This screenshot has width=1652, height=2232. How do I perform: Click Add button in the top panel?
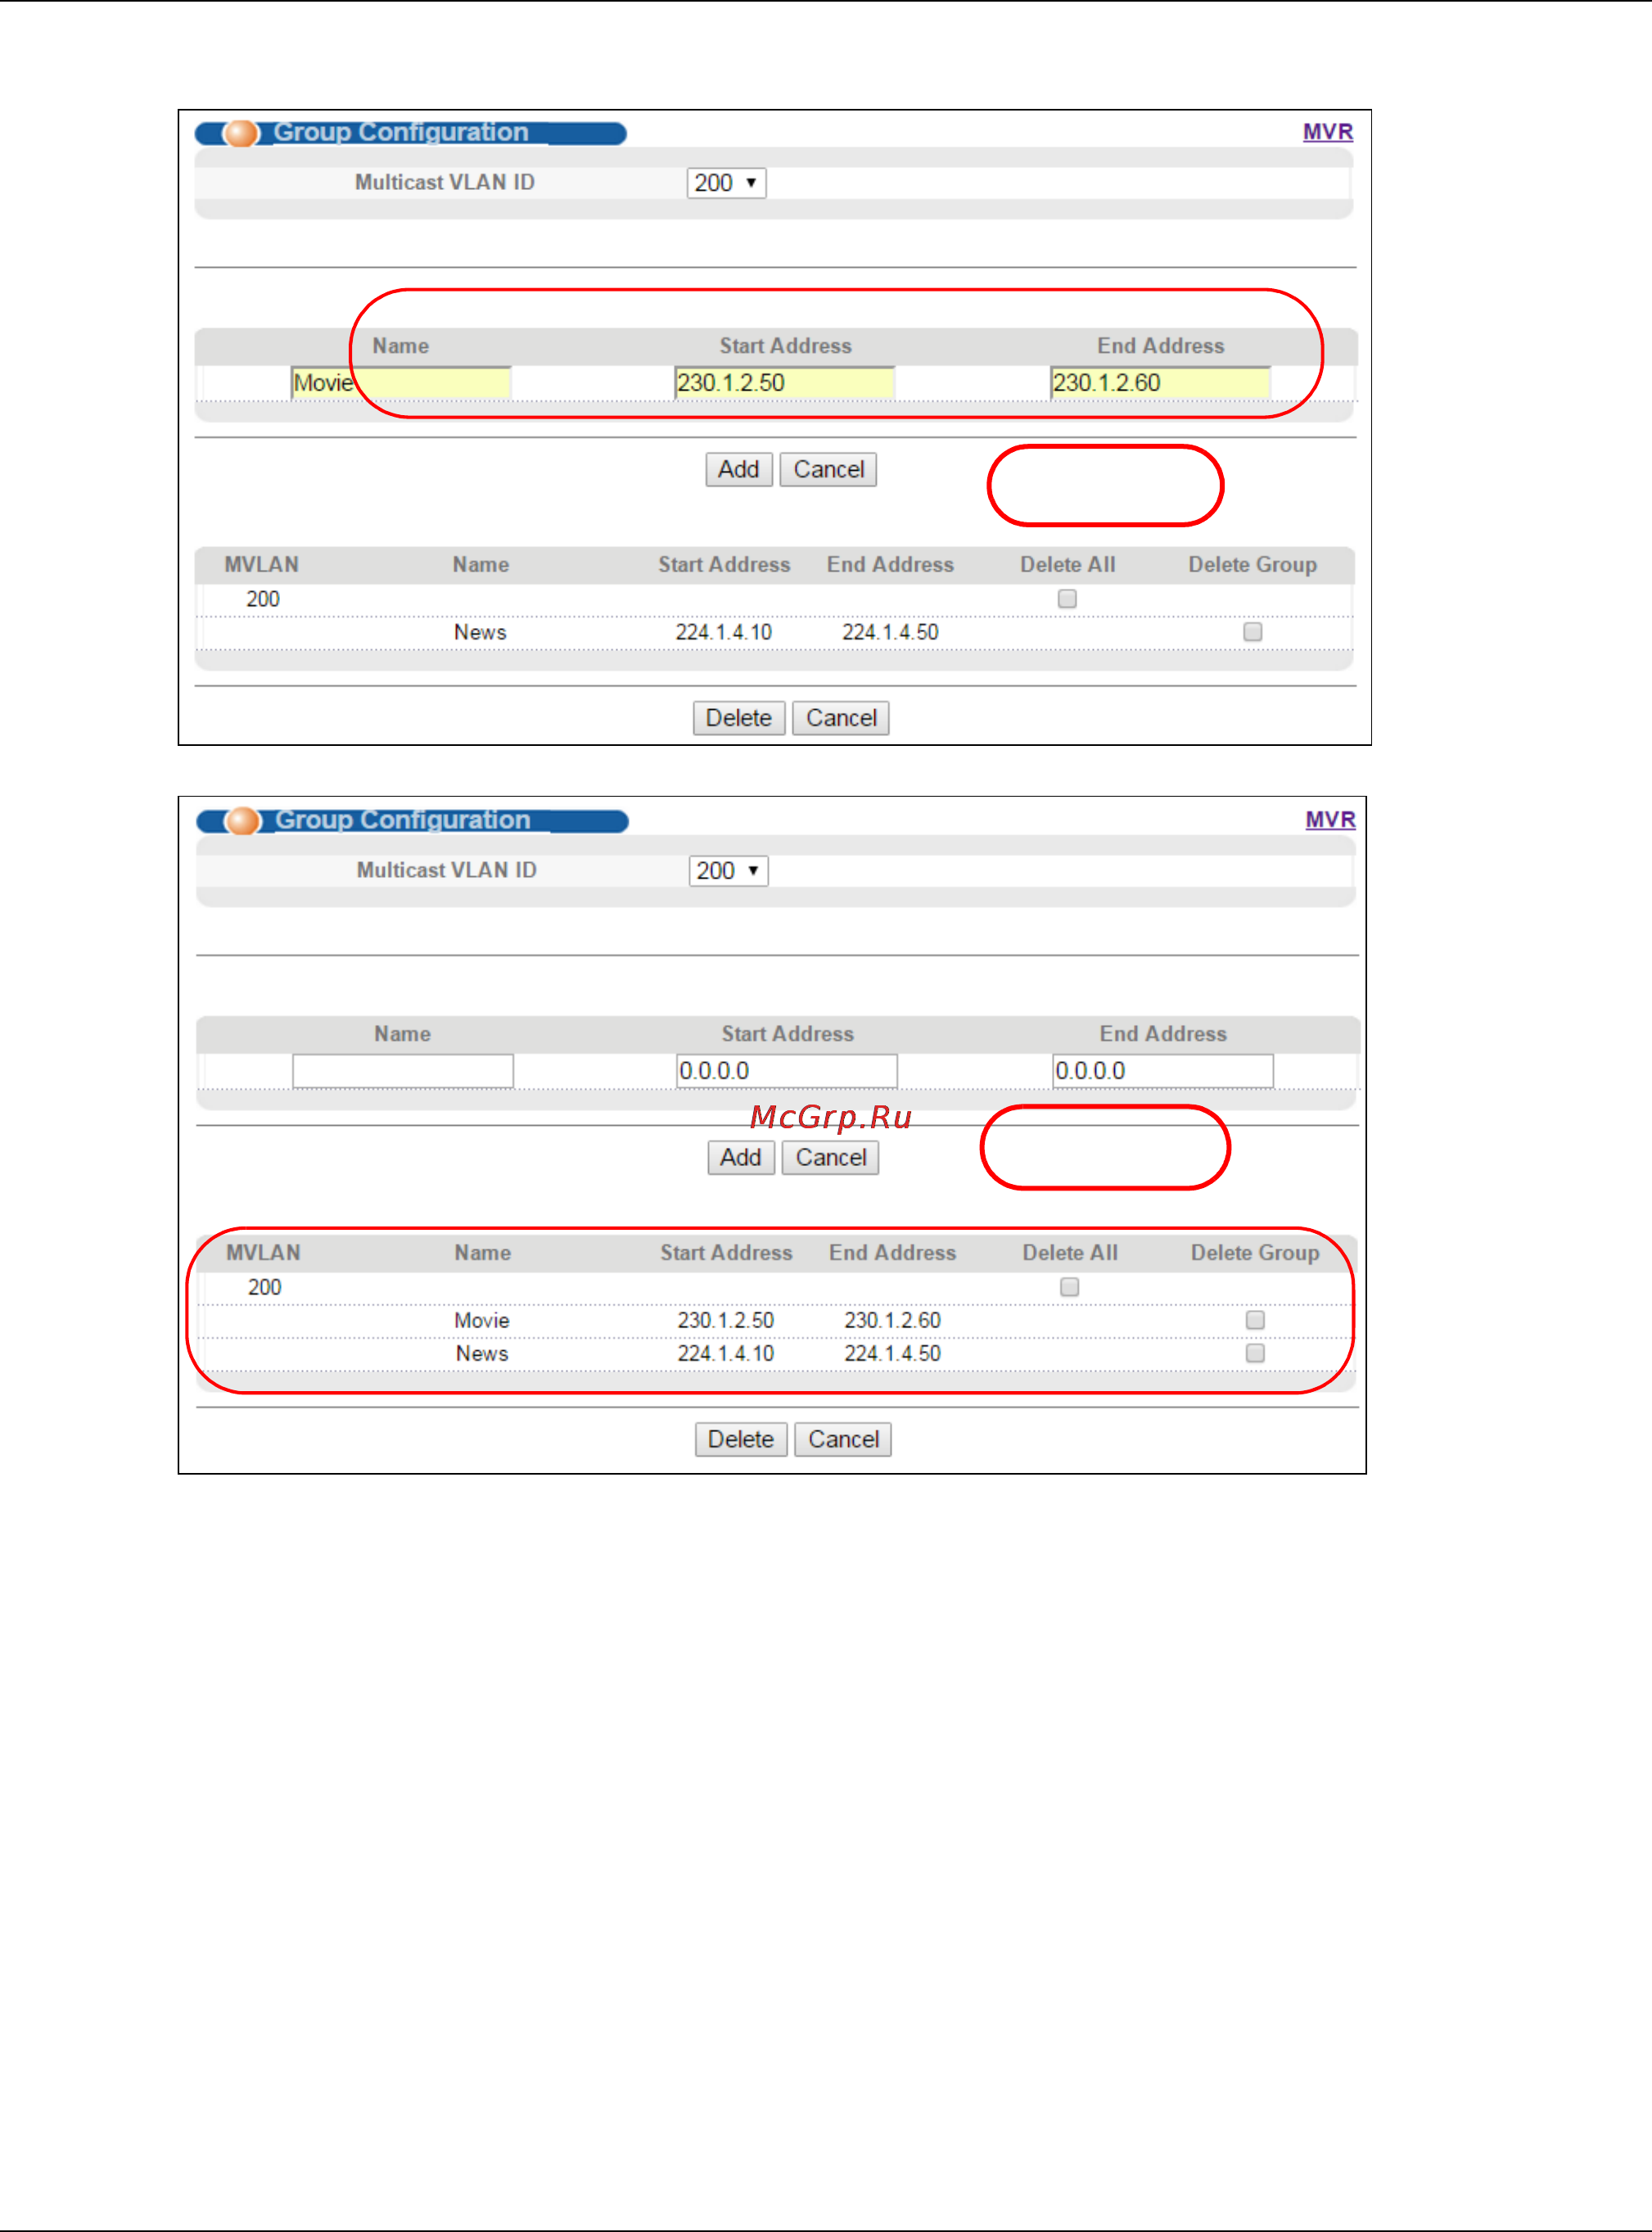739,470
